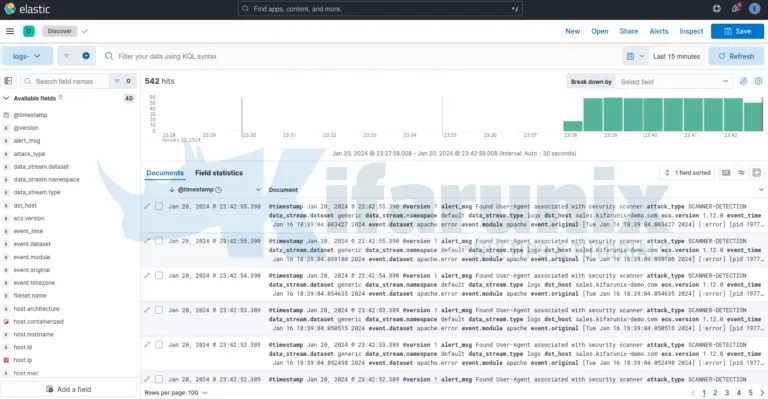Open the help menu icon

click(717, 8)
